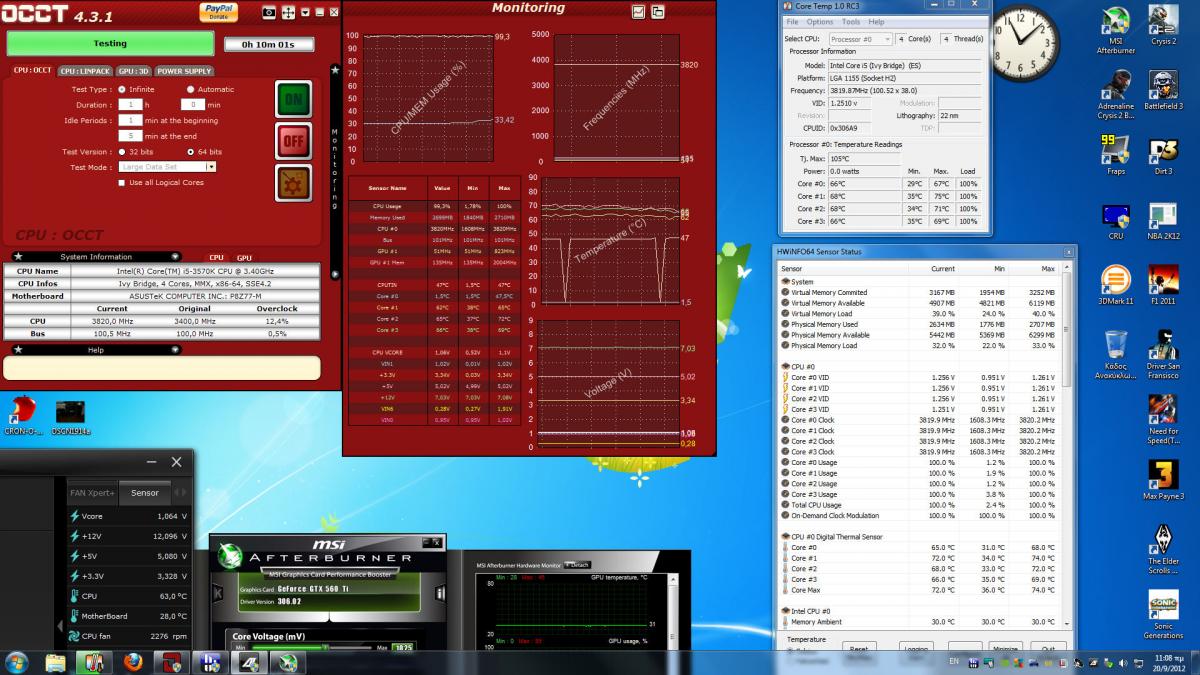Click the green Testing status bar
Image resolution: width=1200 pixels, height=675 pixels.
pos(110,43)
